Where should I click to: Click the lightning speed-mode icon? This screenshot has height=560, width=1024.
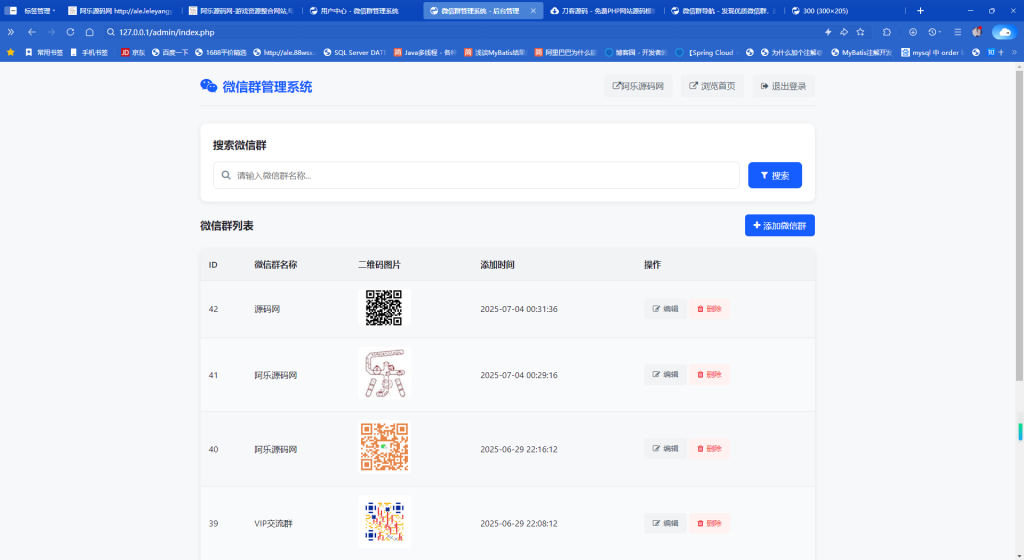[x=828, y=32]
